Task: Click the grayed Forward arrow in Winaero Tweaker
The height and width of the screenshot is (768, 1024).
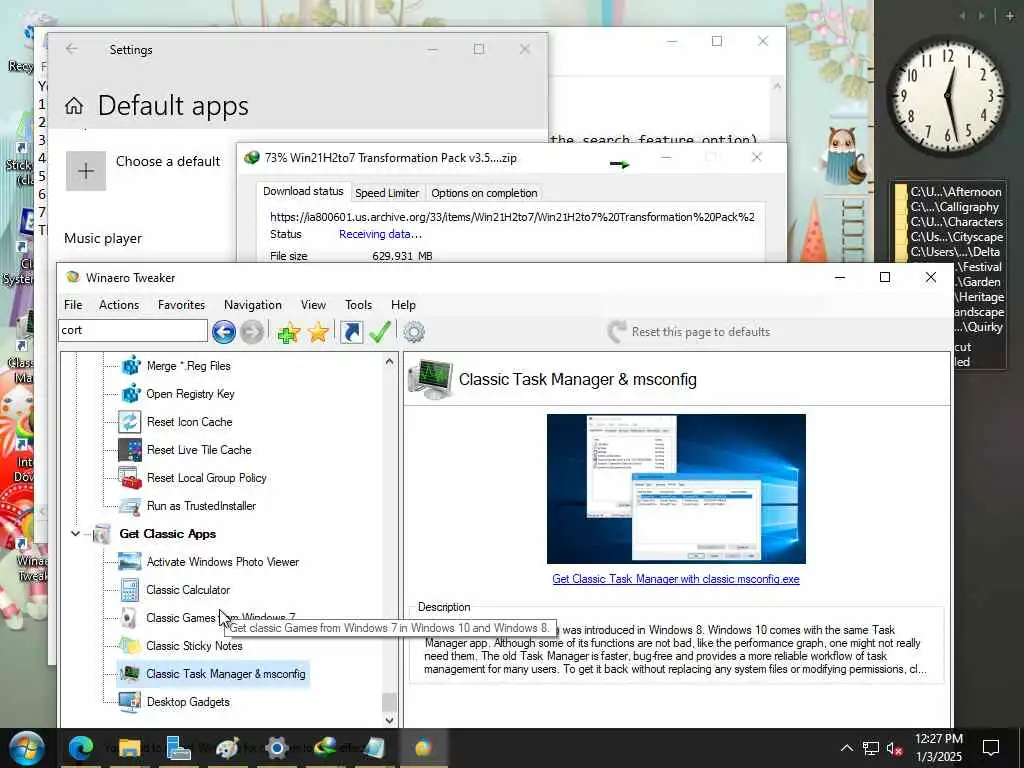Action: pyautogui.click(x=252, y=332)
